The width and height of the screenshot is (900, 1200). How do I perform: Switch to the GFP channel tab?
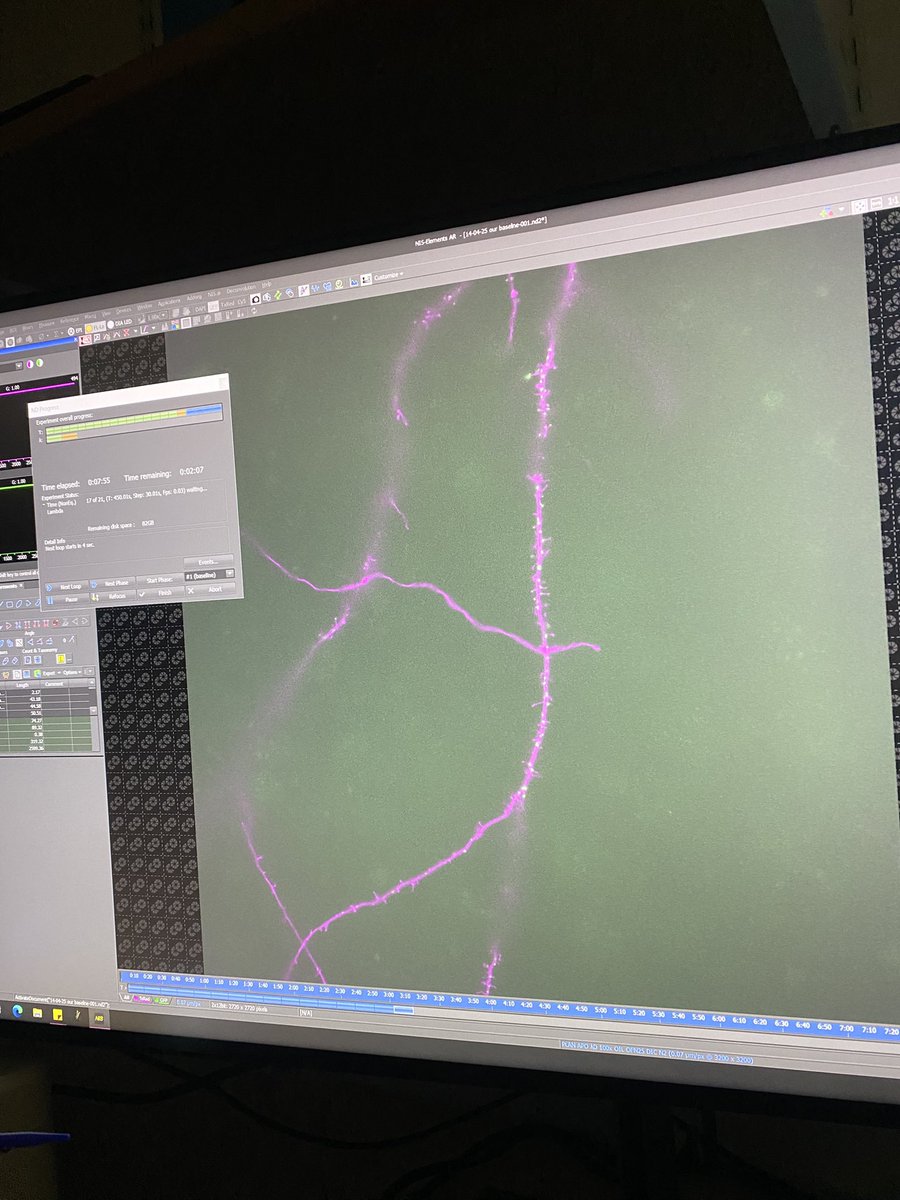coord(161,1000)
